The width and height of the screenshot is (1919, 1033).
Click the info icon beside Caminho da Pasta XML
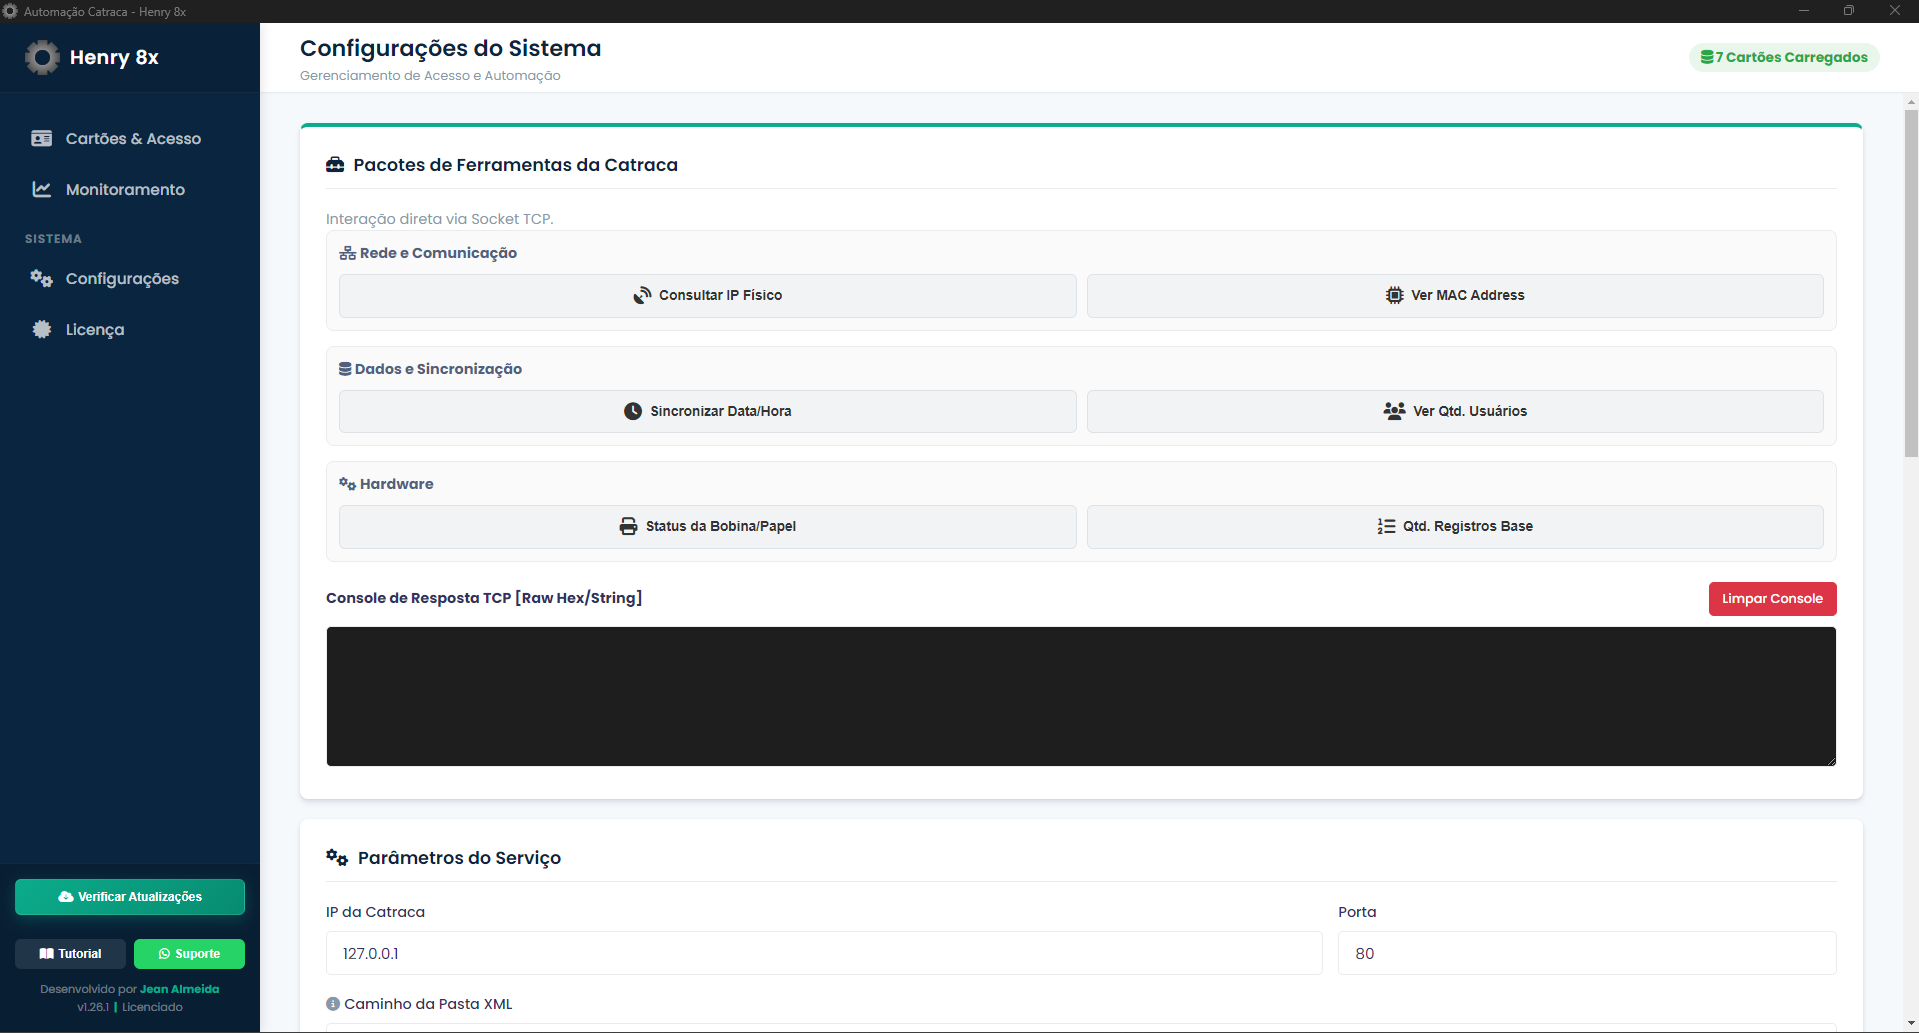pyautogui.click(x=333, y=1004)
